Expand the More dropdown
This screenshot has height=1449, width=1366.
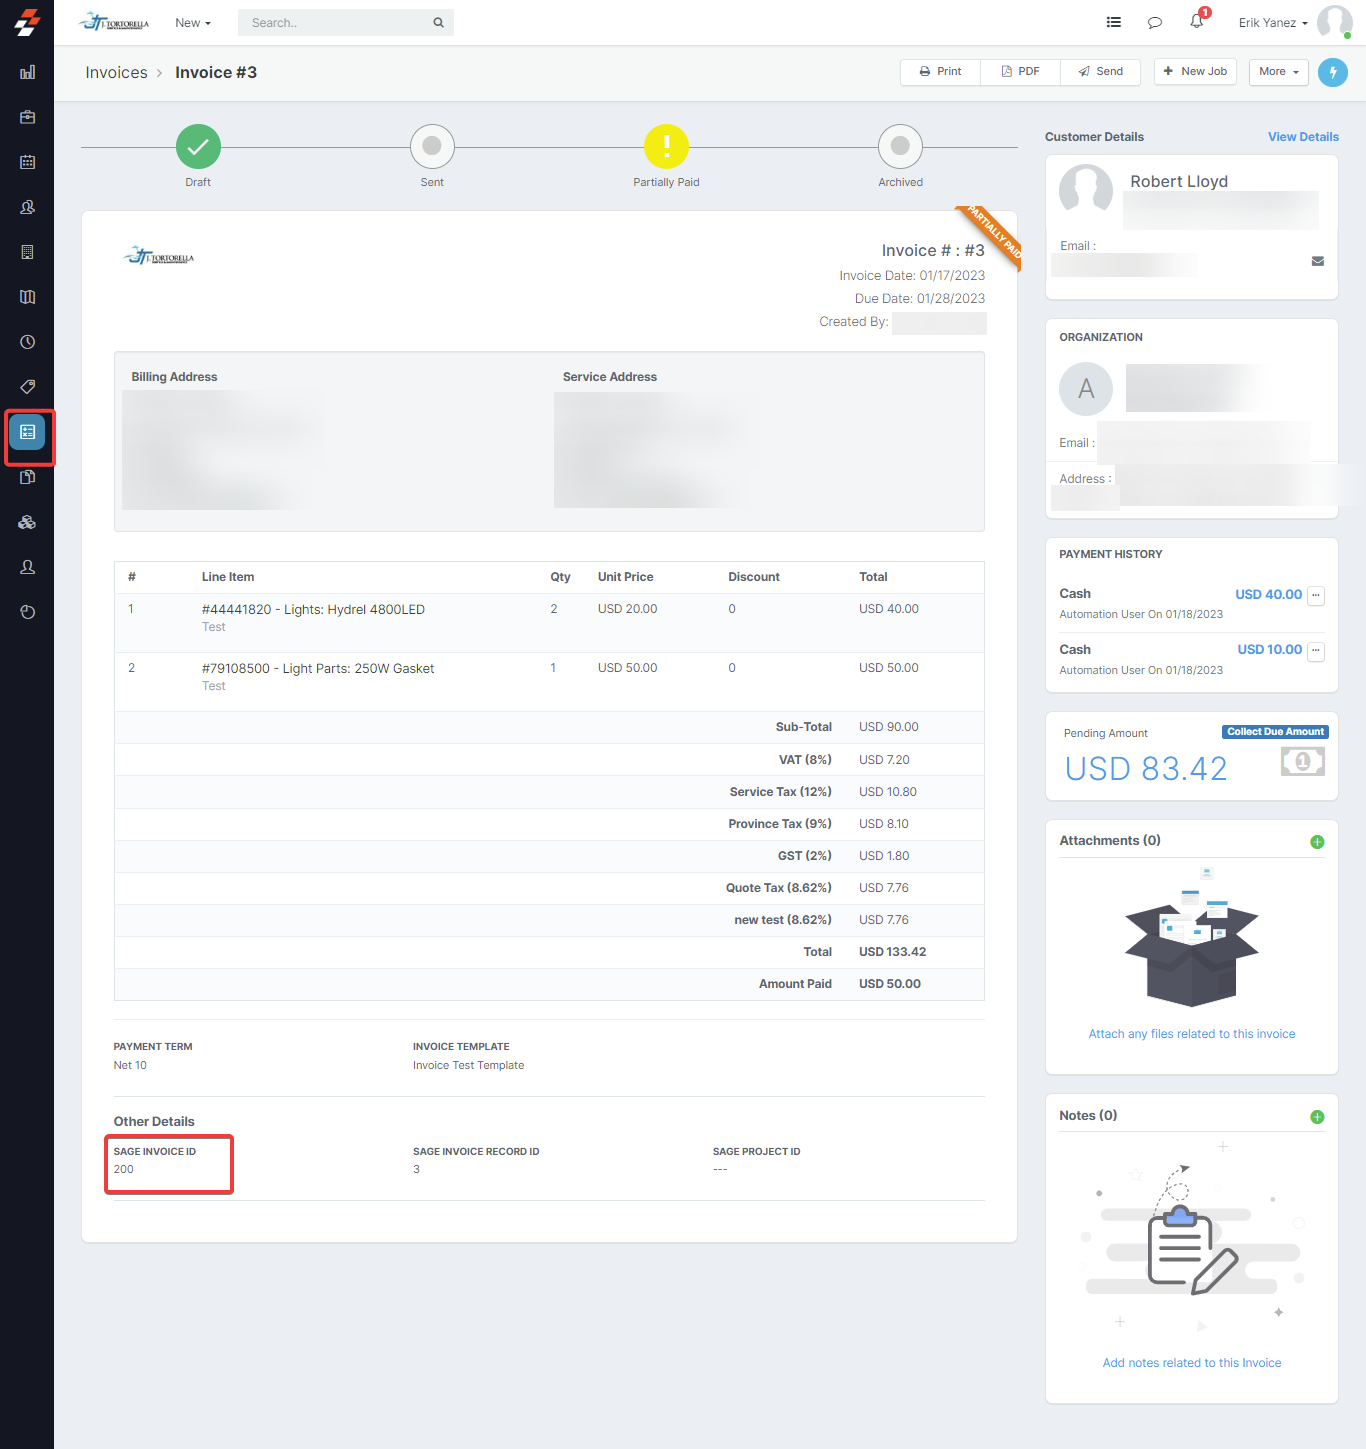[1279, 72]
